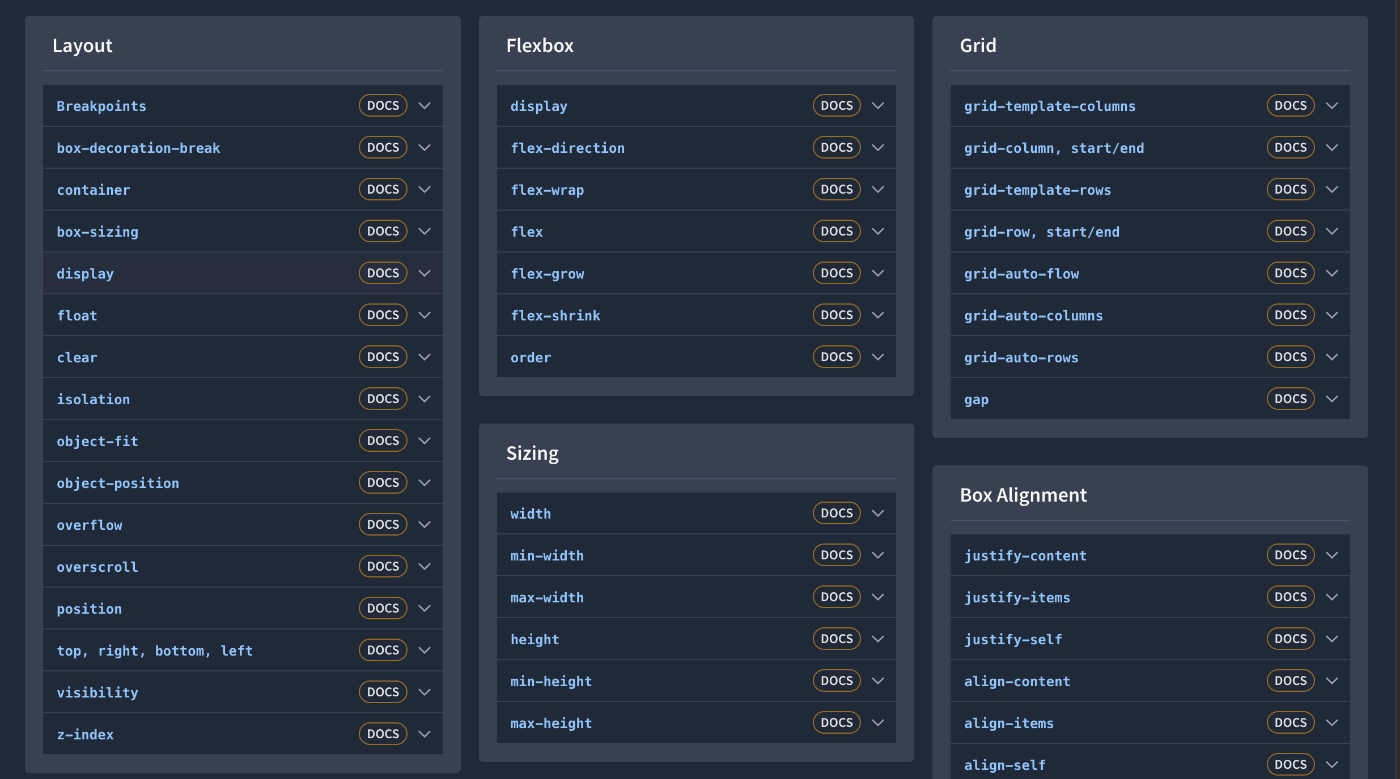Select the float property link
The image size is (1400, 779).
tap(77, 315)
